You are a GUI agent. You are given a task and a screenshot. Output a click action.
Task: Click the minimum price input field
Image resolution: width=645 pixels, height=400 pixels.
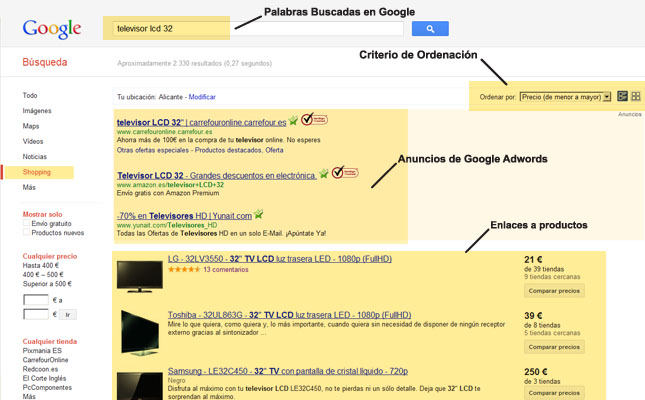36,300
